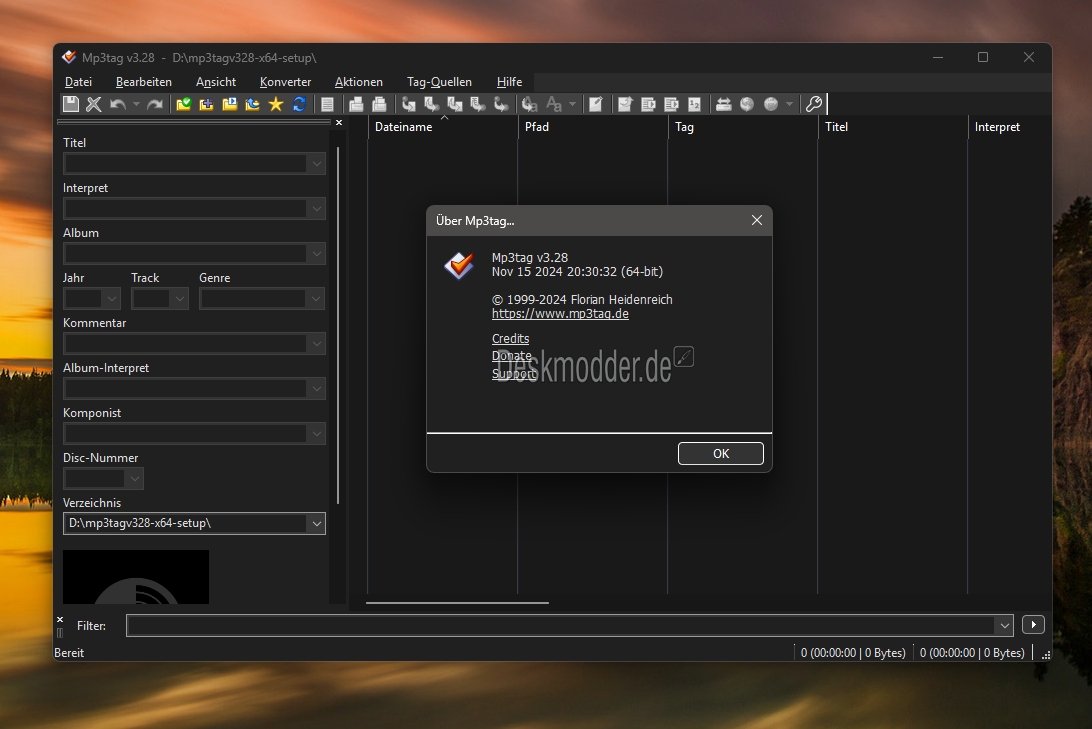The height and width of the screenshot is (729, 1092).
Task: Click the Save tag floppy disk icon
Action: click(70, 104)
